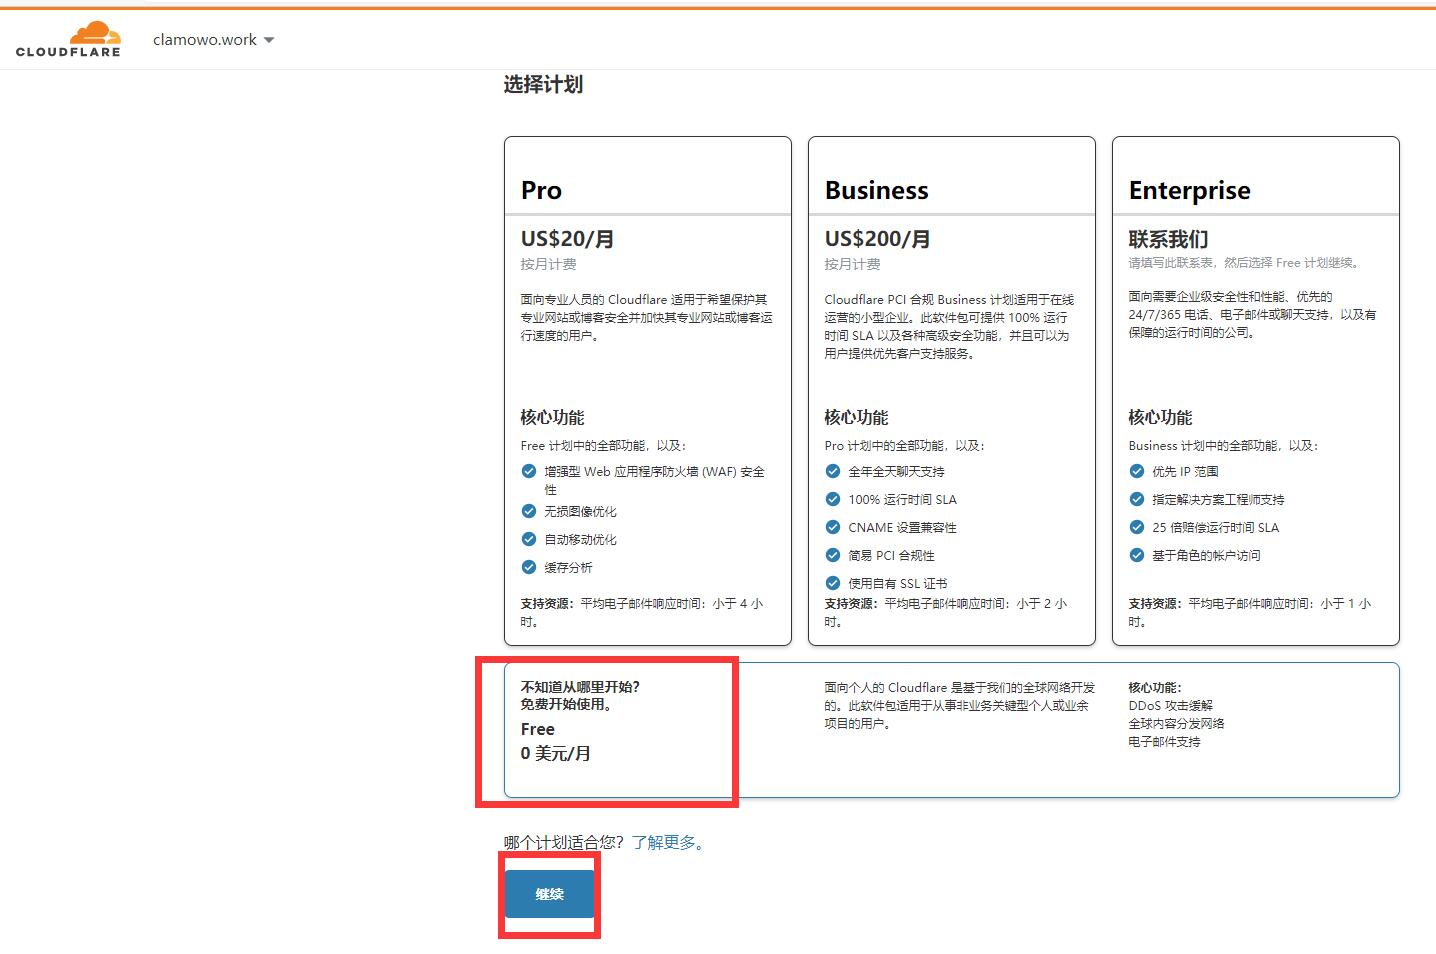
Task: Click the text 无损图像优化
Action: point(580,511)
